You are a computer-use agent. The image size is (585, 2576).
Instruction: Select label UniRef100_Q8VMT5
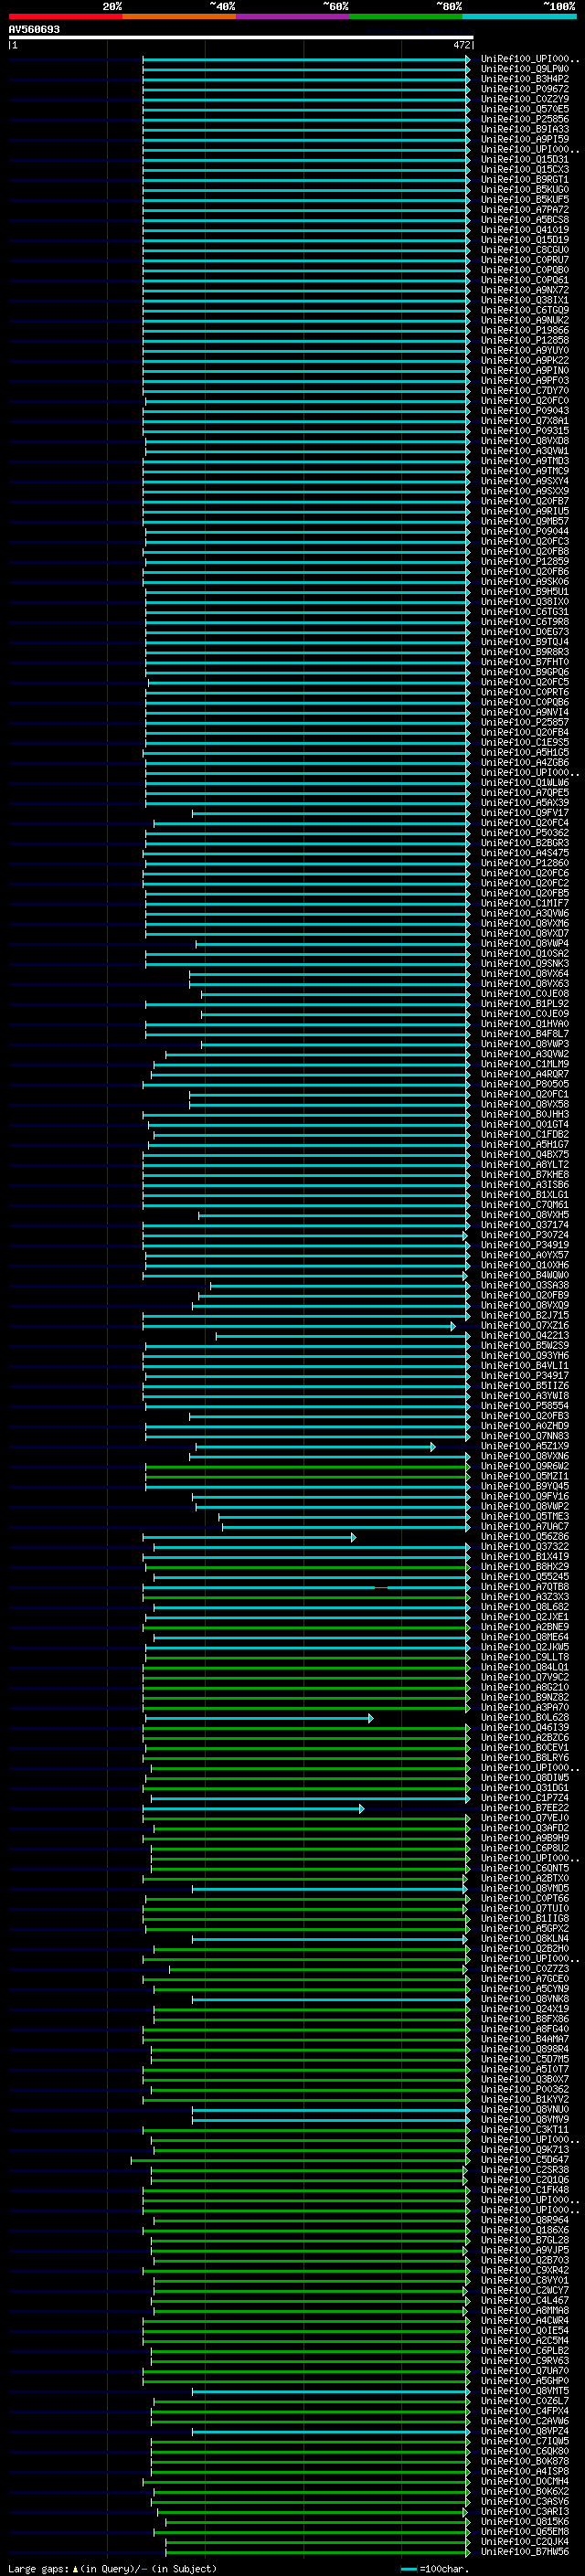525,2390
